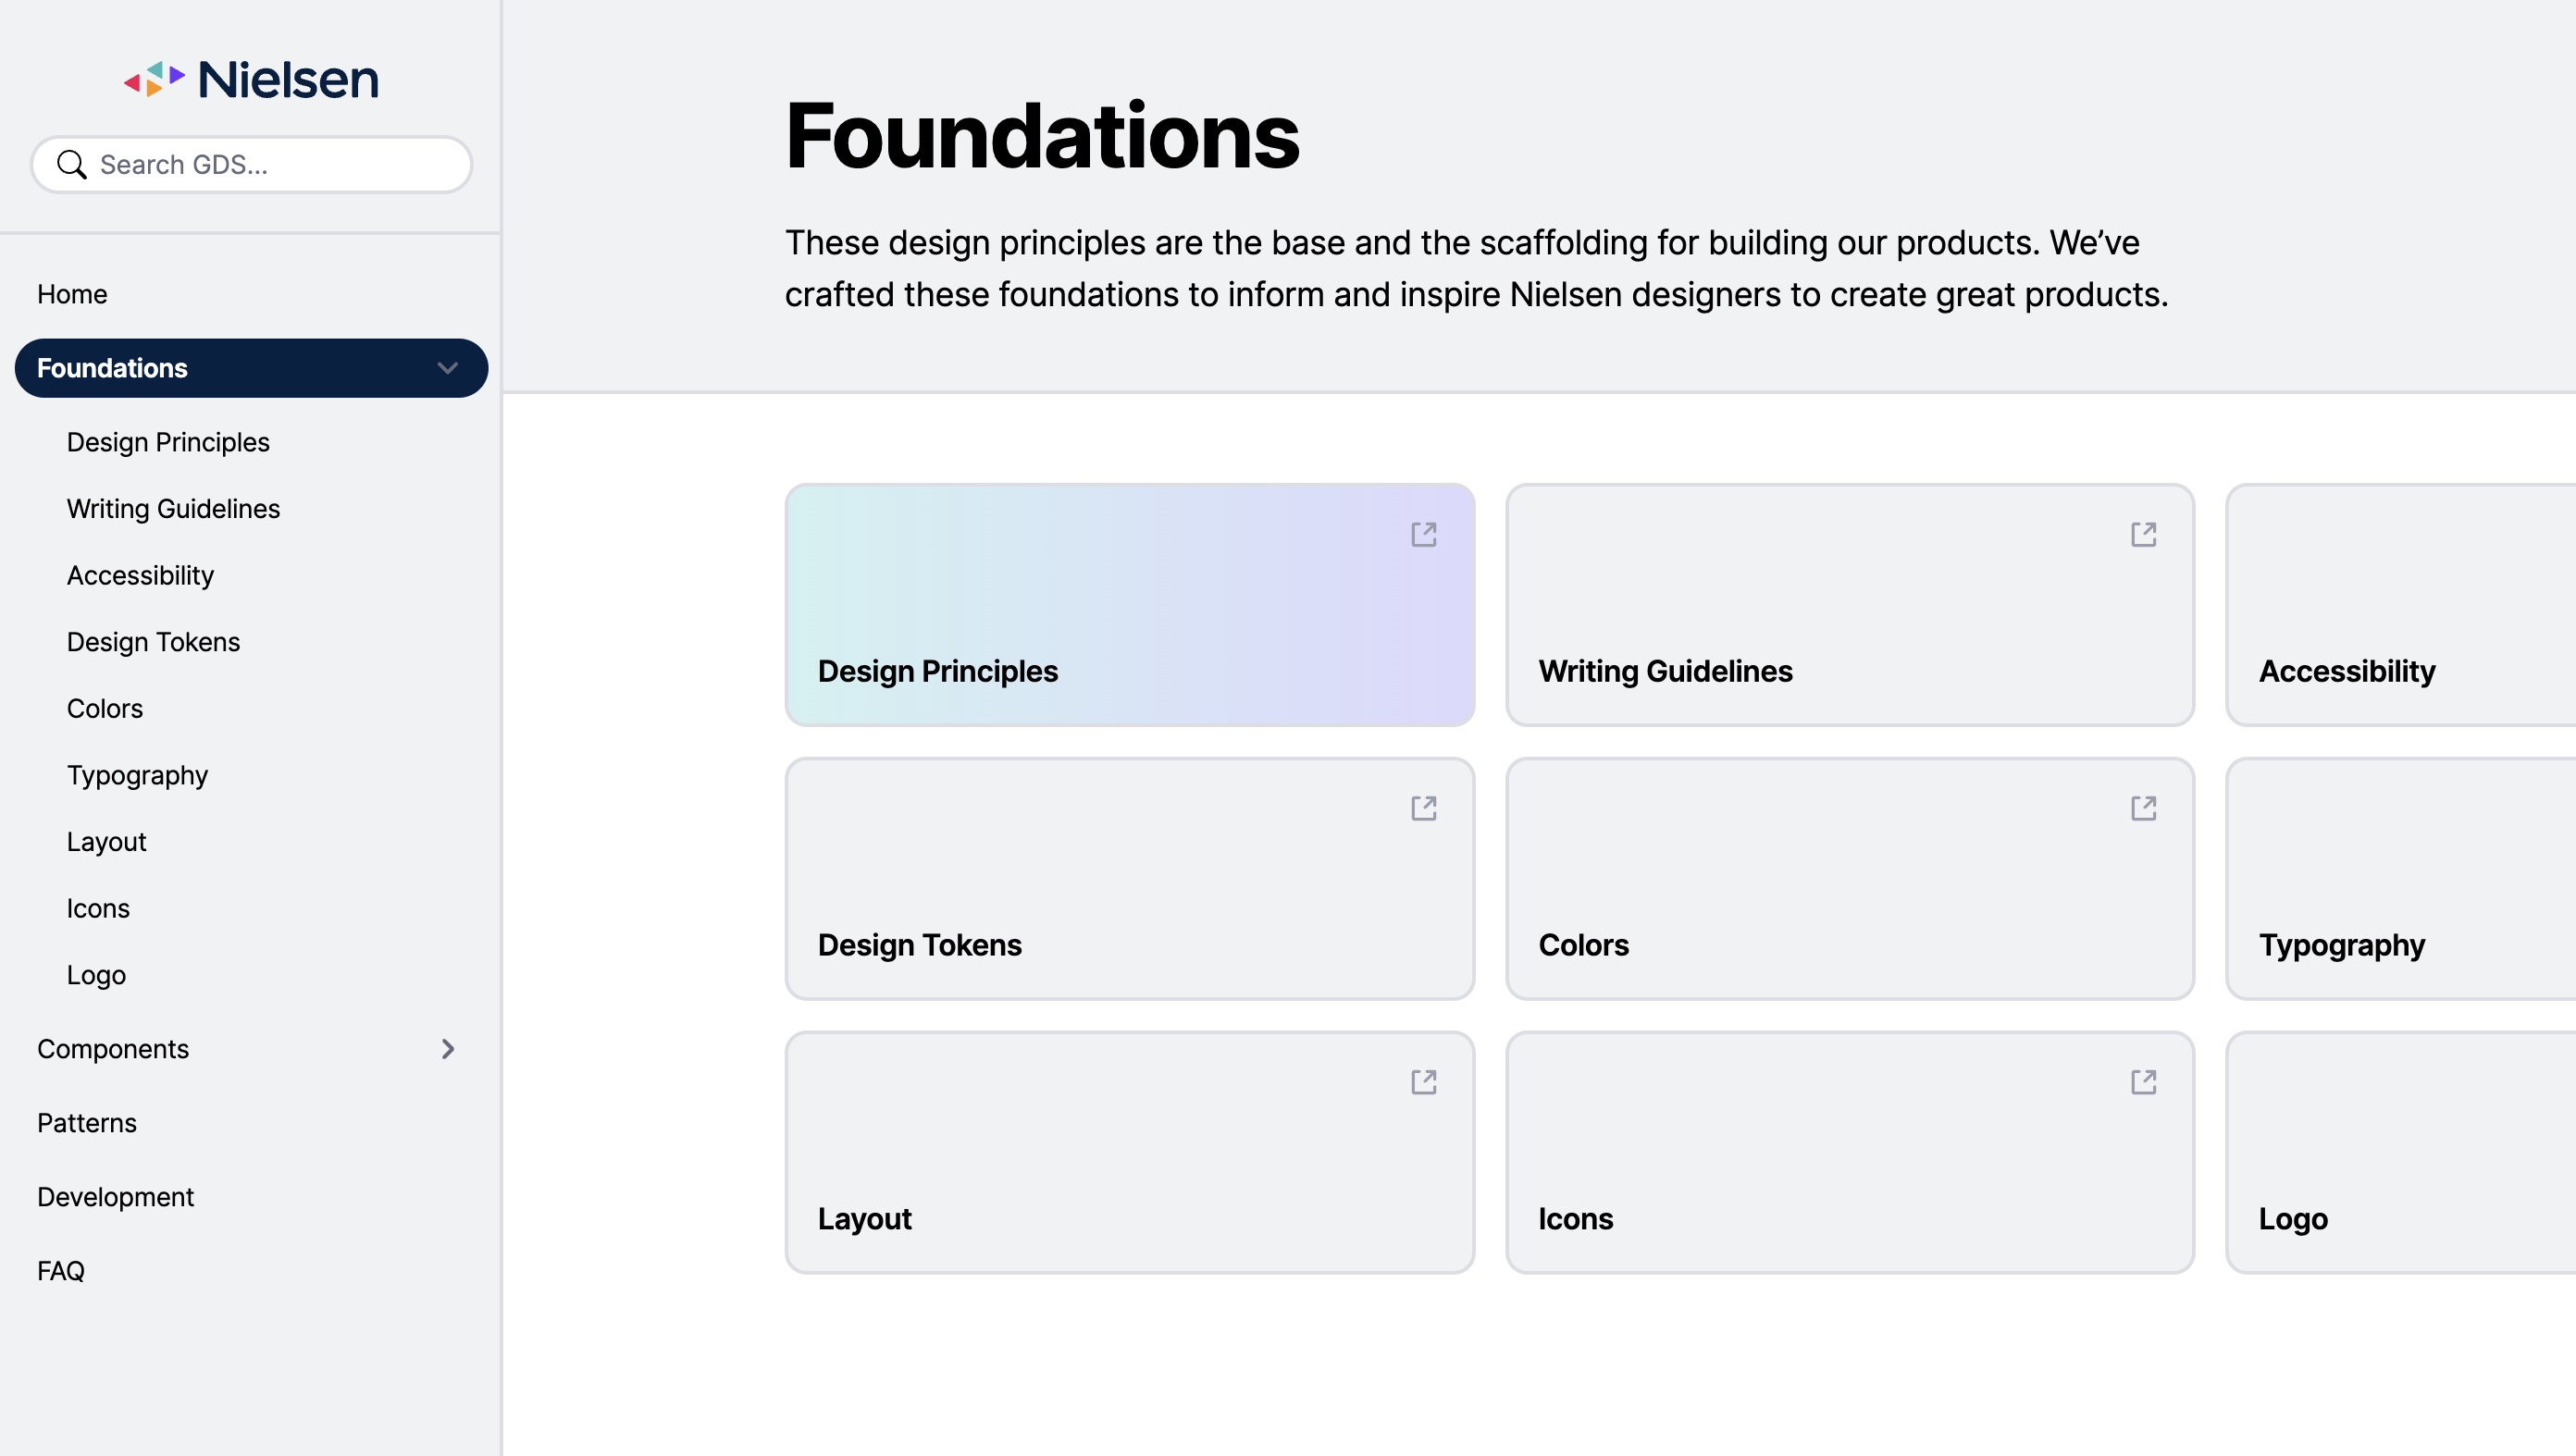The width and height of the screenshot is (2576, 1456).
Task: Open external link icon on Design Principles card
Action: click(1423, 535)
